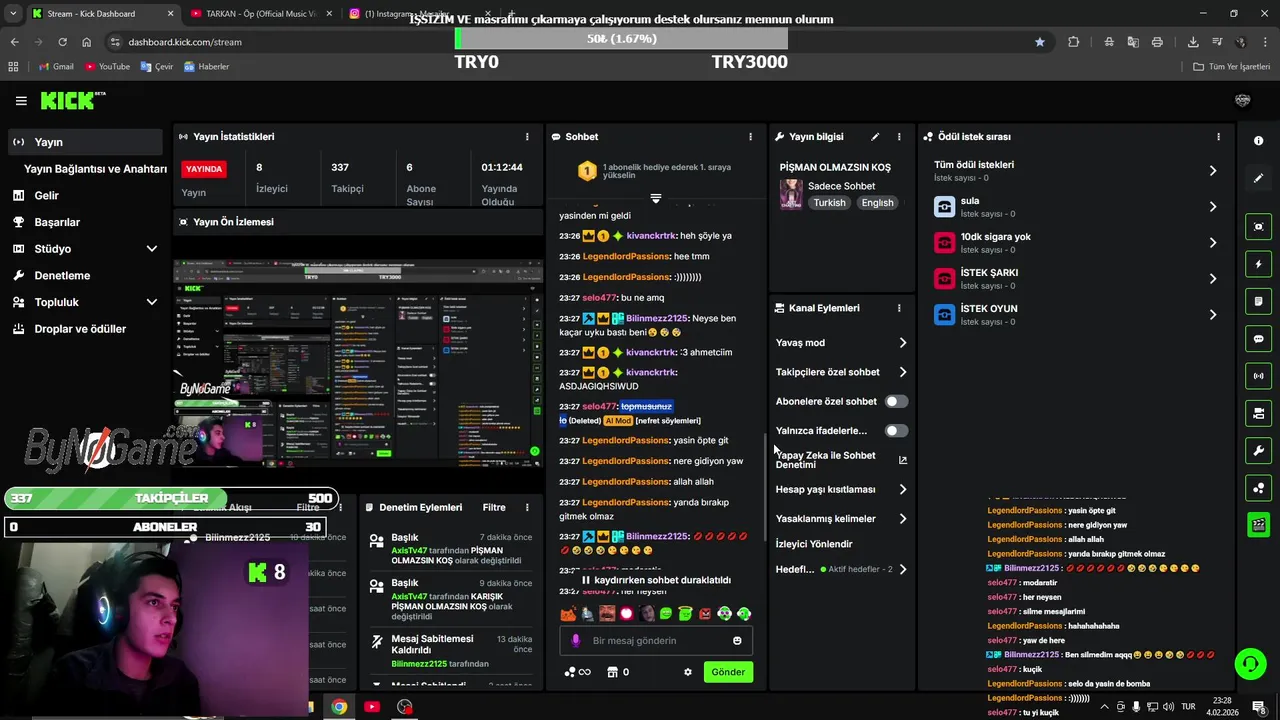Click the shop icon below chat
The width and height of the screenshot is (1280, 720).
point(613,672)
